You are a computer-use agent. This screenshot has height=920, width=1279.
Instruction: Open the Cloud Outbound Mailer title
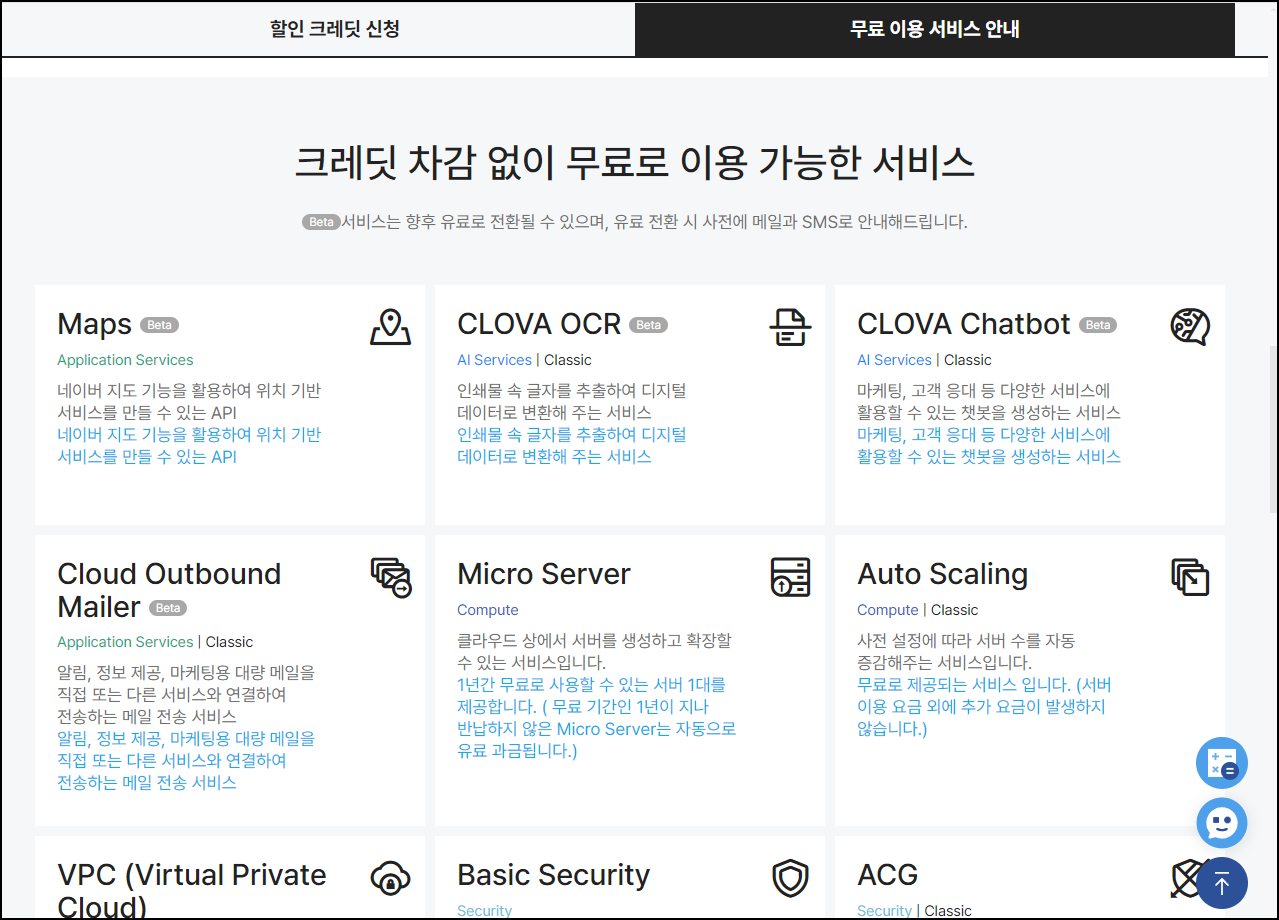169,590
